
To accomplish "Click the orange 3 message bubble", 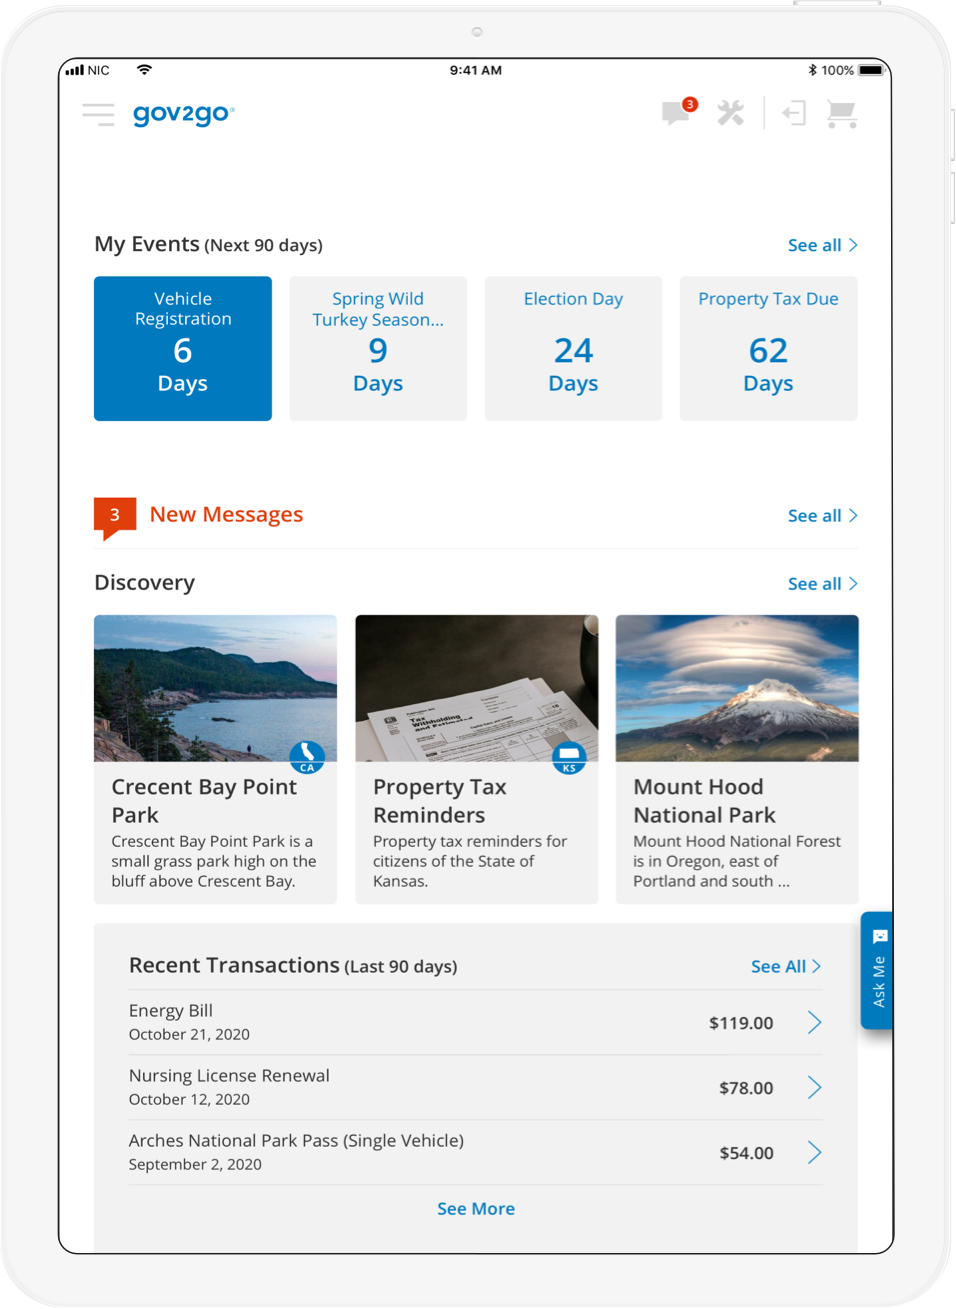I will 115,517.
